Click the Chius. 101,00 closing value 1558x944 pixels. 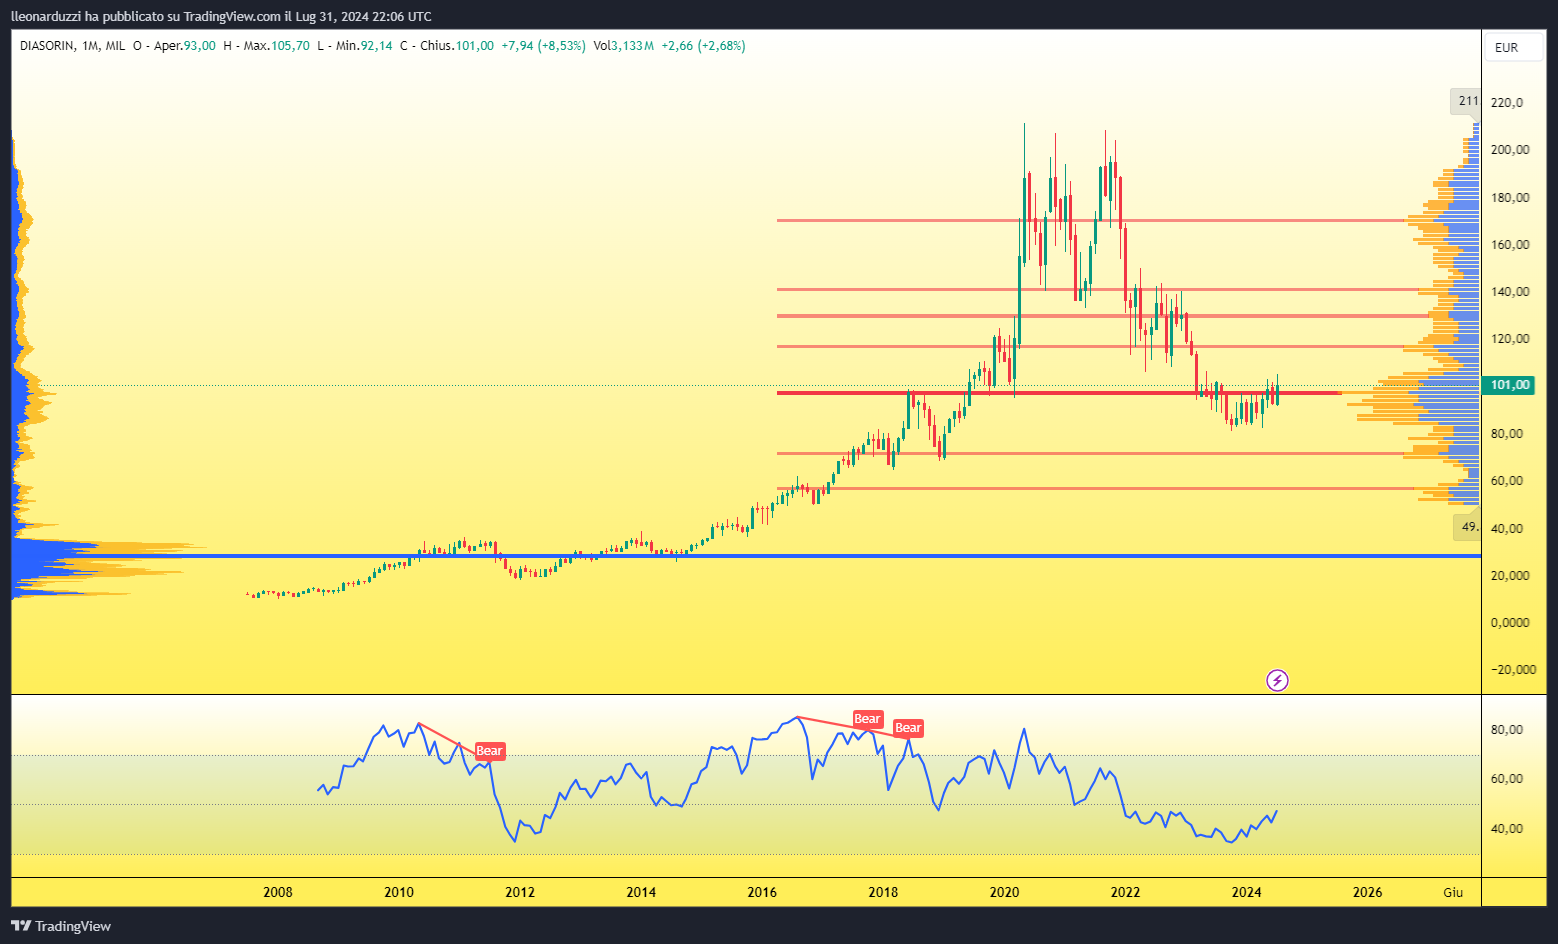tap(456, 46)
